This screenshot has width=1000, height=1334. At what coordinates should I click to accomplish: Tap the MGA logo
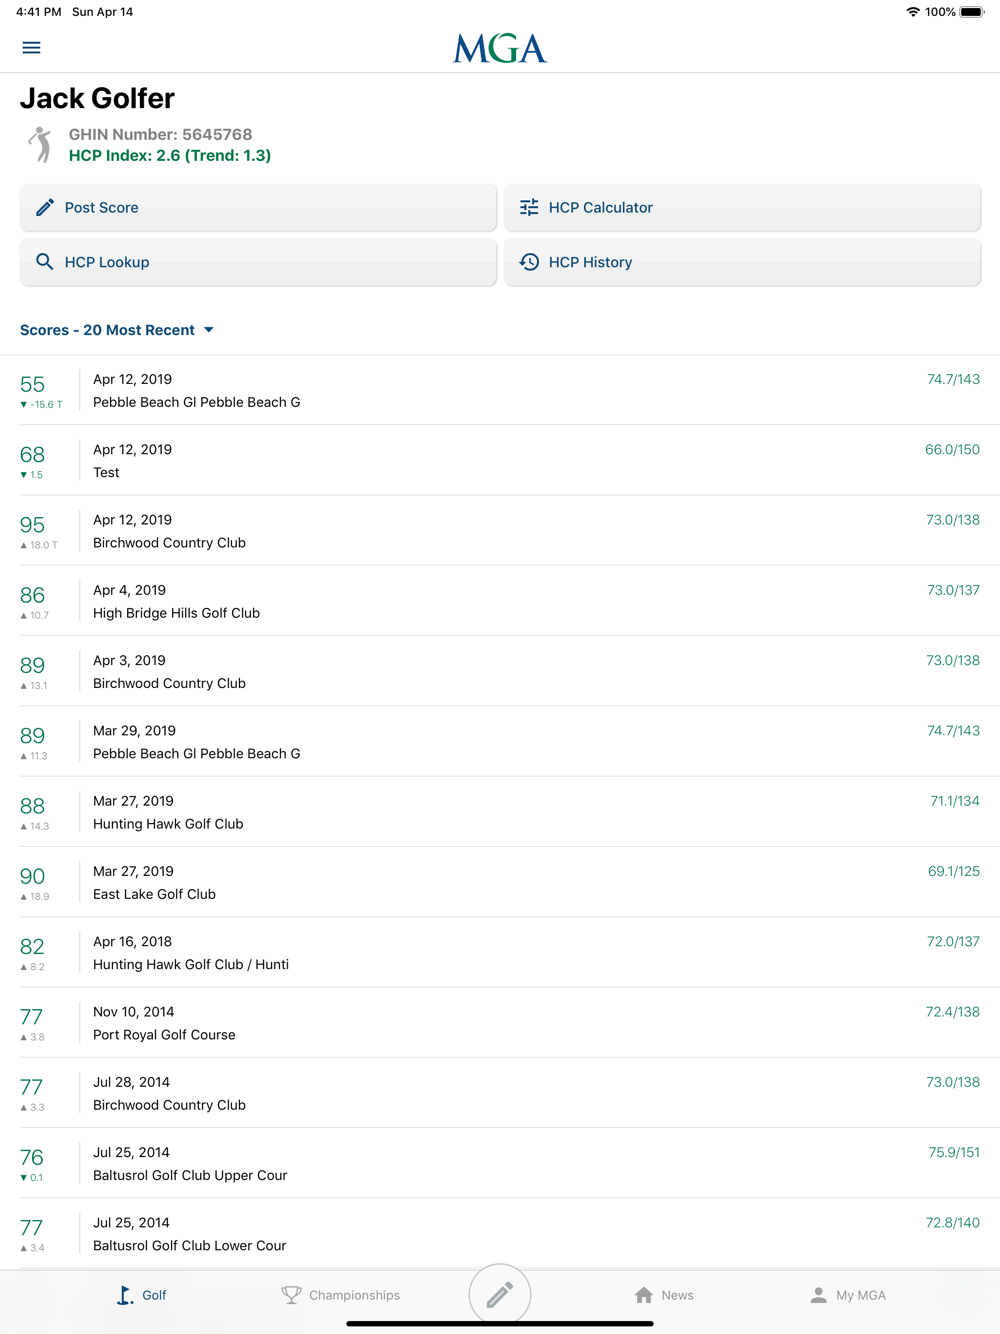point(499,48)
